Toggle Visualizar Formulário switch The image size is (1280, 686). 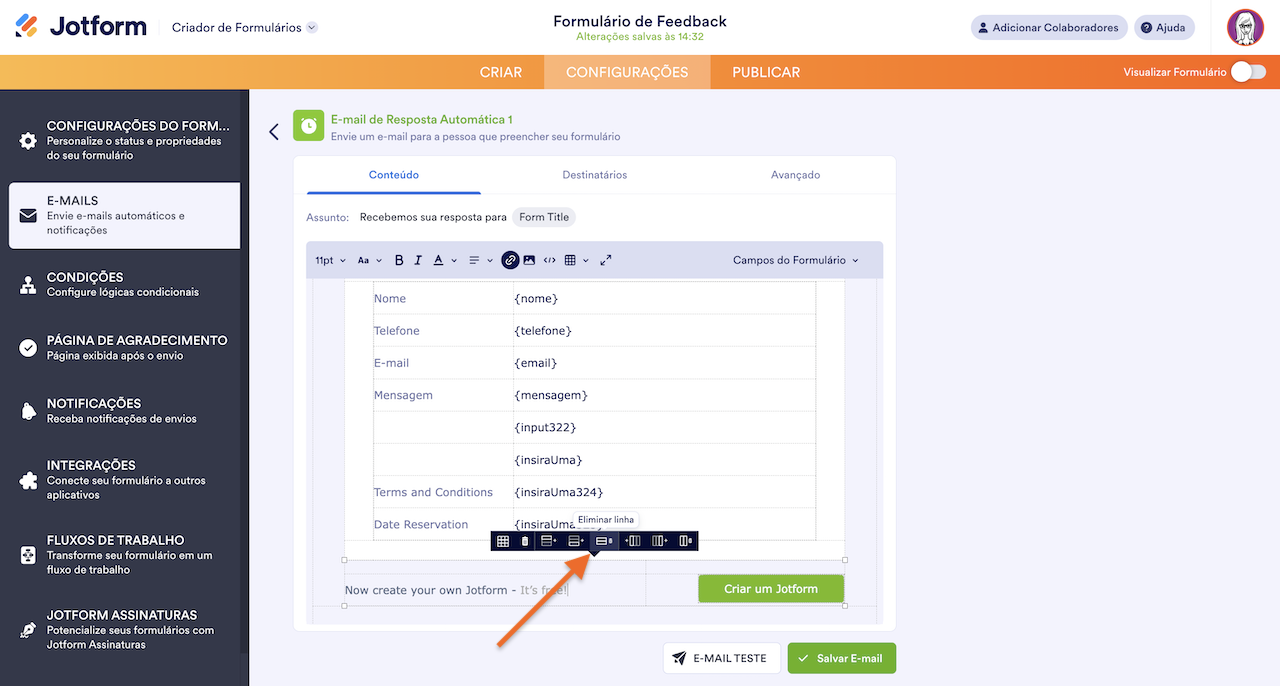(1247, 71)
